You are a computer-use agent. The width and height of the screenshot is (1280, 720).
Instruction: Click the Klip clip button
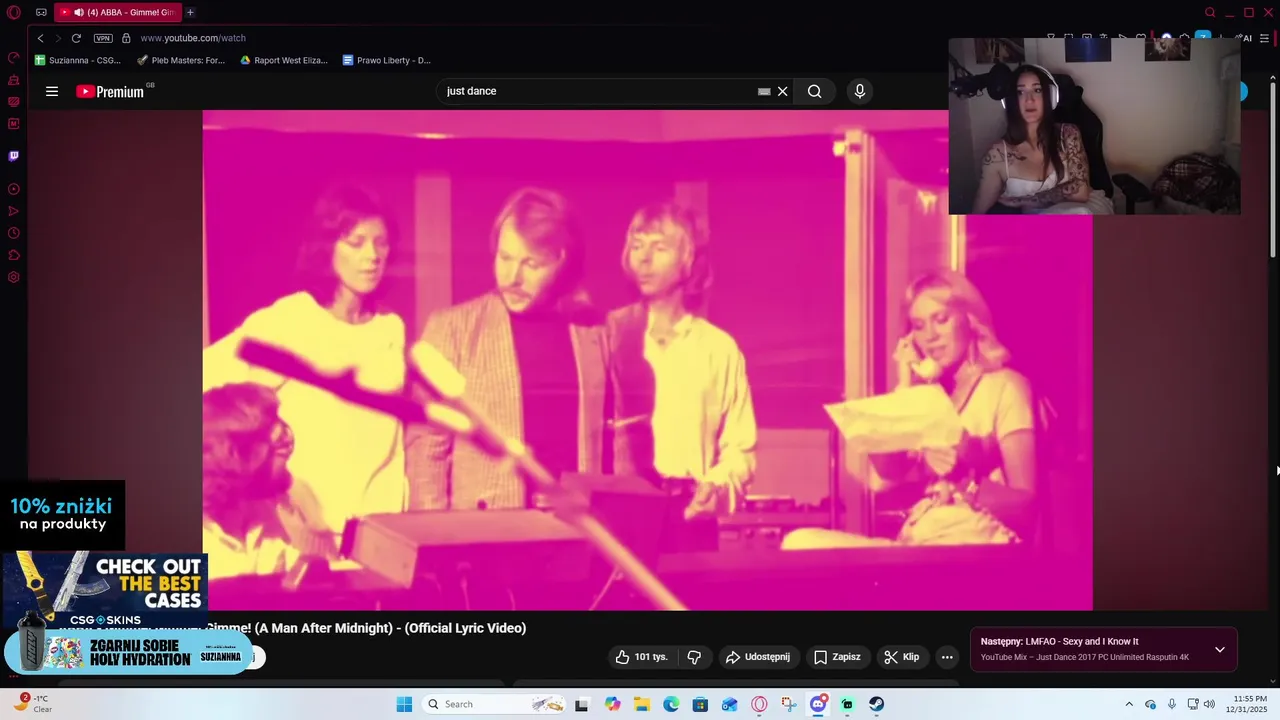point(901,657)
